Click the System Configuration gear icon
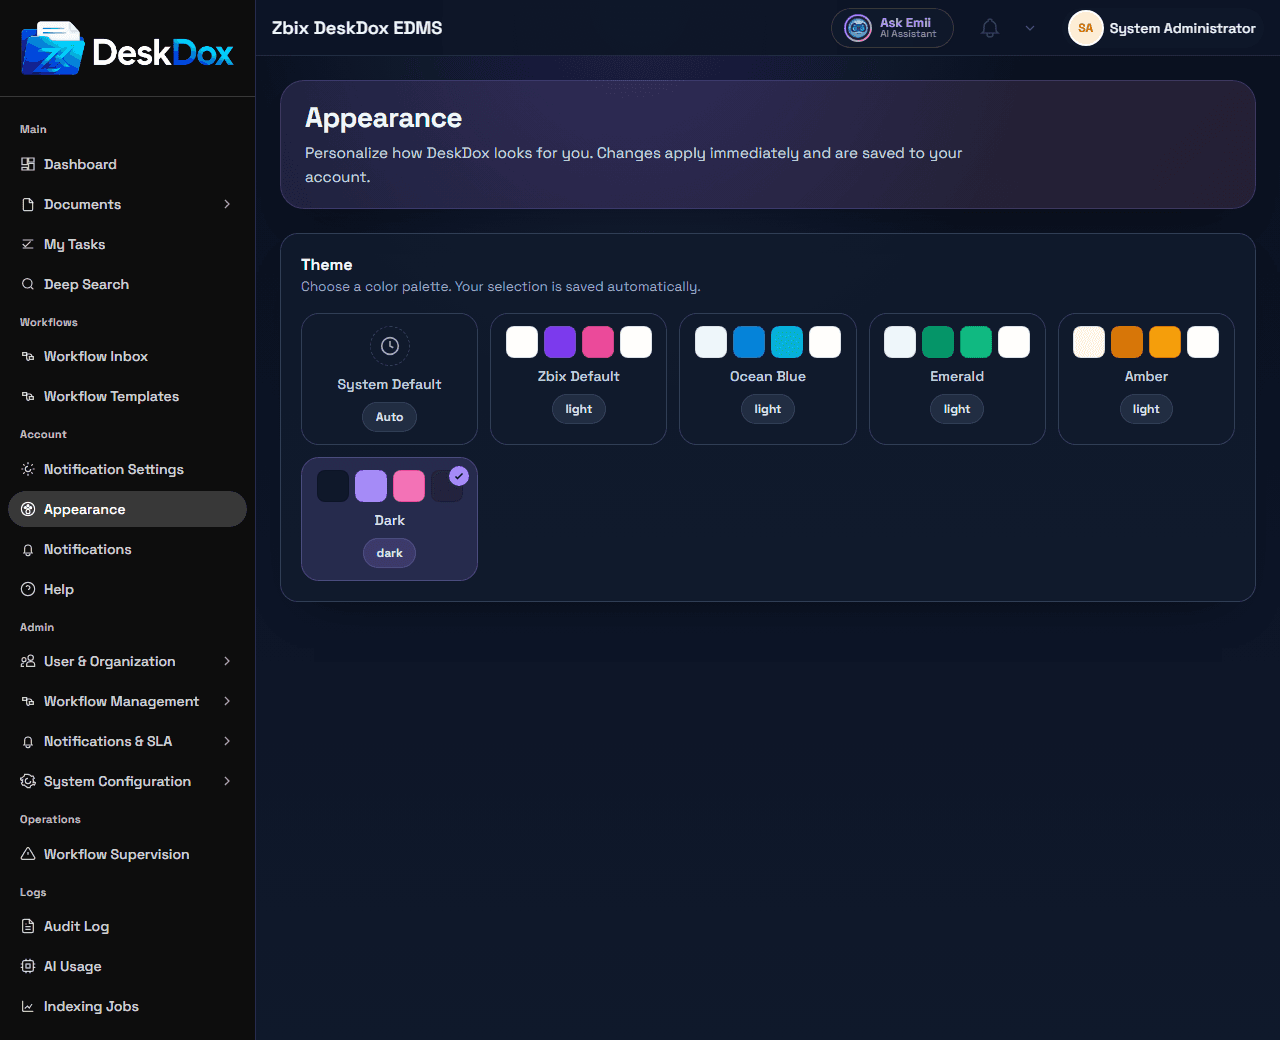This screenshot has width=1280, height=1040. 28,781
